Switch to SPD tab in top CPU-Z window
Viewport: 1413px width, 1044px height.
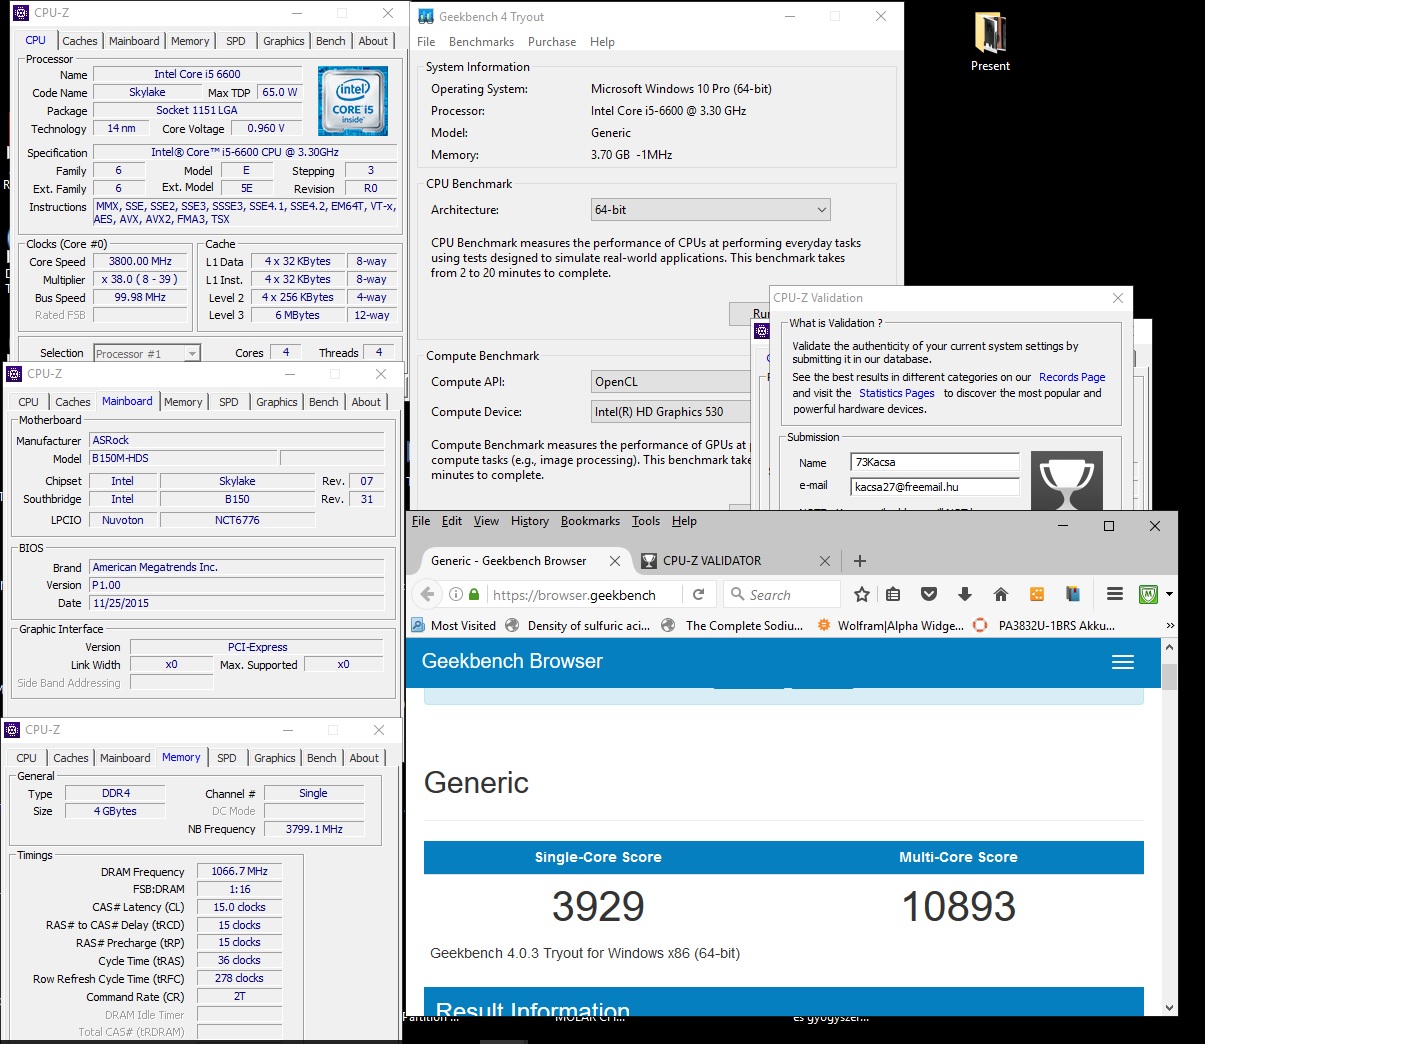pos(236,41)
